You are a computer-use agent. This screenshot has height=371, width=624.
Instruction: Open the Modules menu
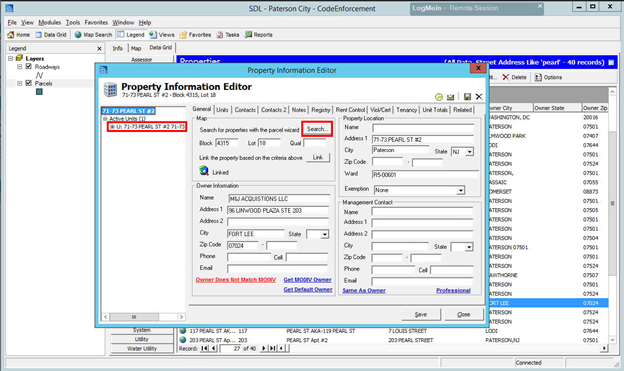50,22
